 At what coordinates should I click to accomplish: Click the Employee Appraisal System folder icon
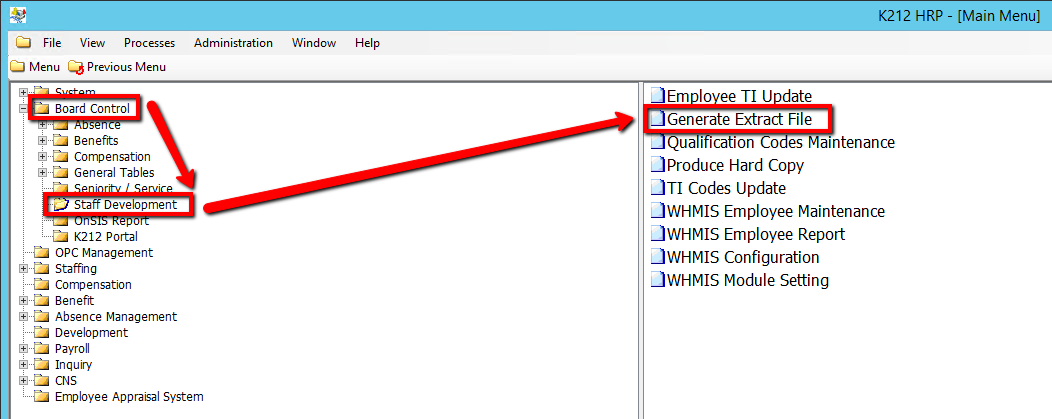pyautogui.click(x=41, y=397)
